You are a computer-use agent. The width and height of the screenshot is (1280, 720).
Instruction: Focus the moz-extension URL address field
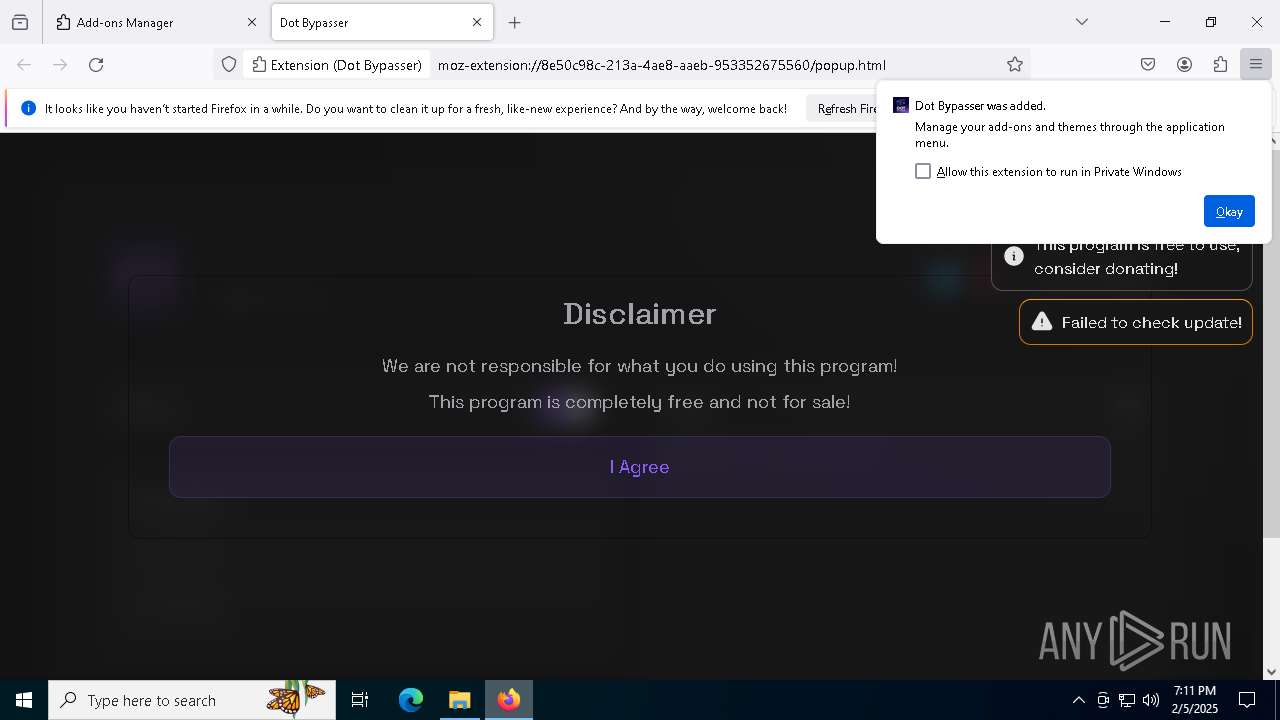662,65
